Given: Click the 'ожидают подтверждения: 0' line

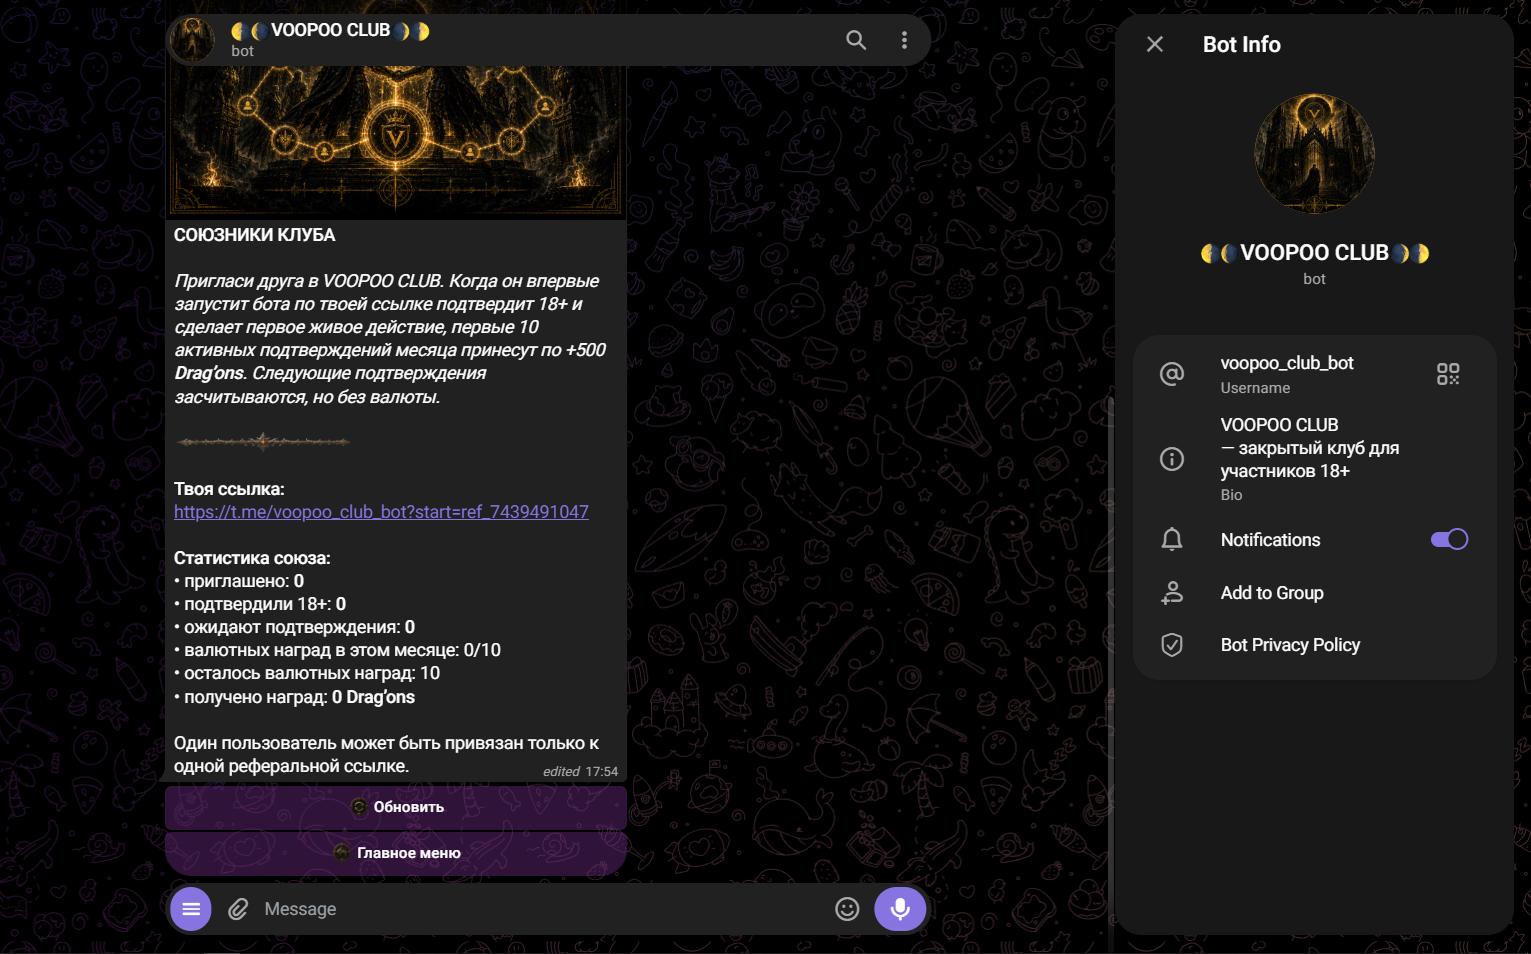Looking at the screenshot, I should [x=294, y=627].
